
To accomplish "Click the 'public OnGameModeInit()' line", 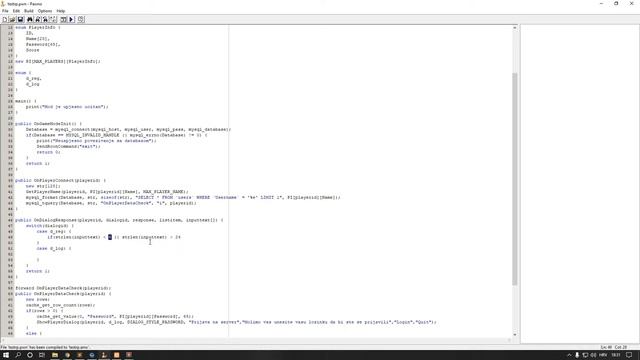I will click(x=48, y=124).
